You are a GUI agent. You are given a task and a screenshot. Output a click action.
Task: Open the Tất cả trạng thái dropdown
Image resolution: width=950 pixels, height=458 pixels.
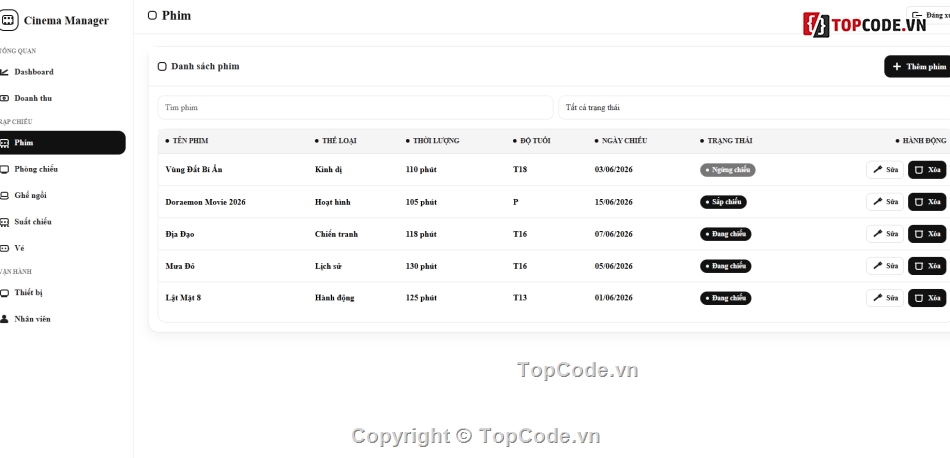(754, 108)
